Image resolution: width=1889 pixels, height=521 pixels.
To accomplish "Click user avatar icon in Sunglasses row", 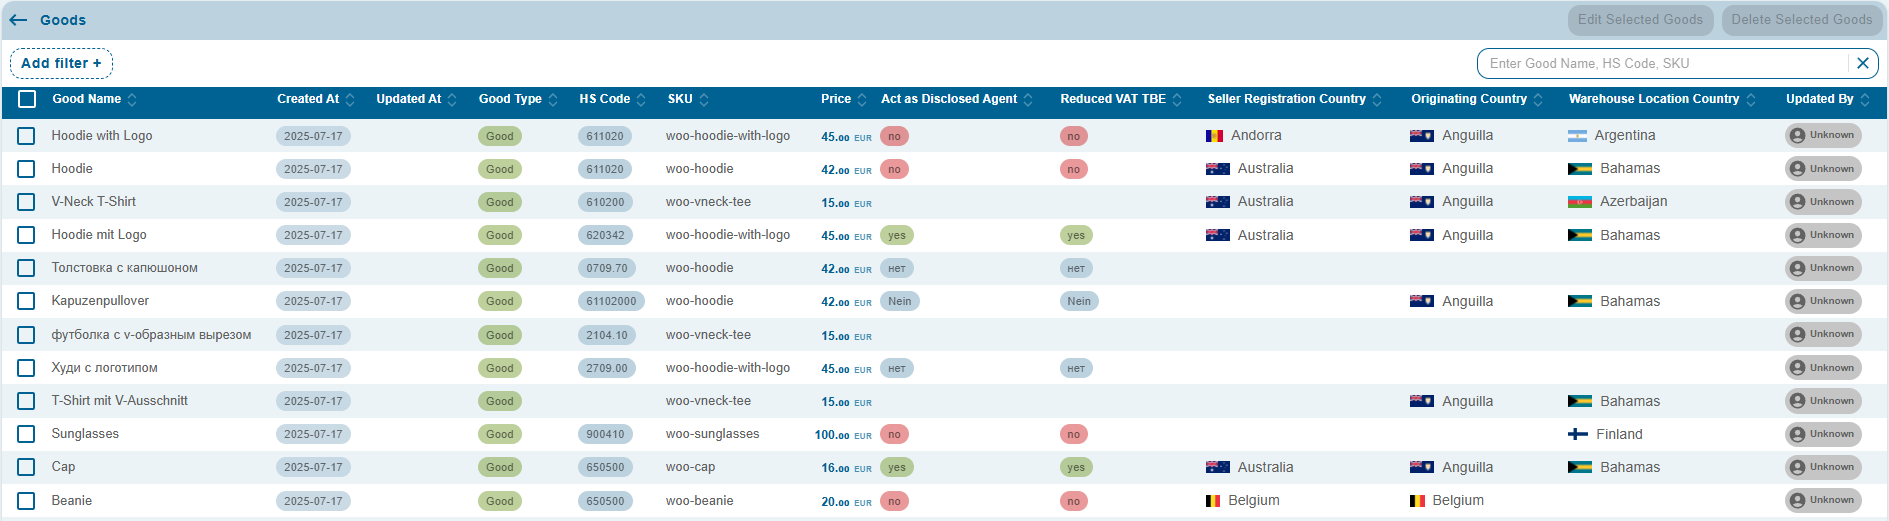I will point(1797,434).
